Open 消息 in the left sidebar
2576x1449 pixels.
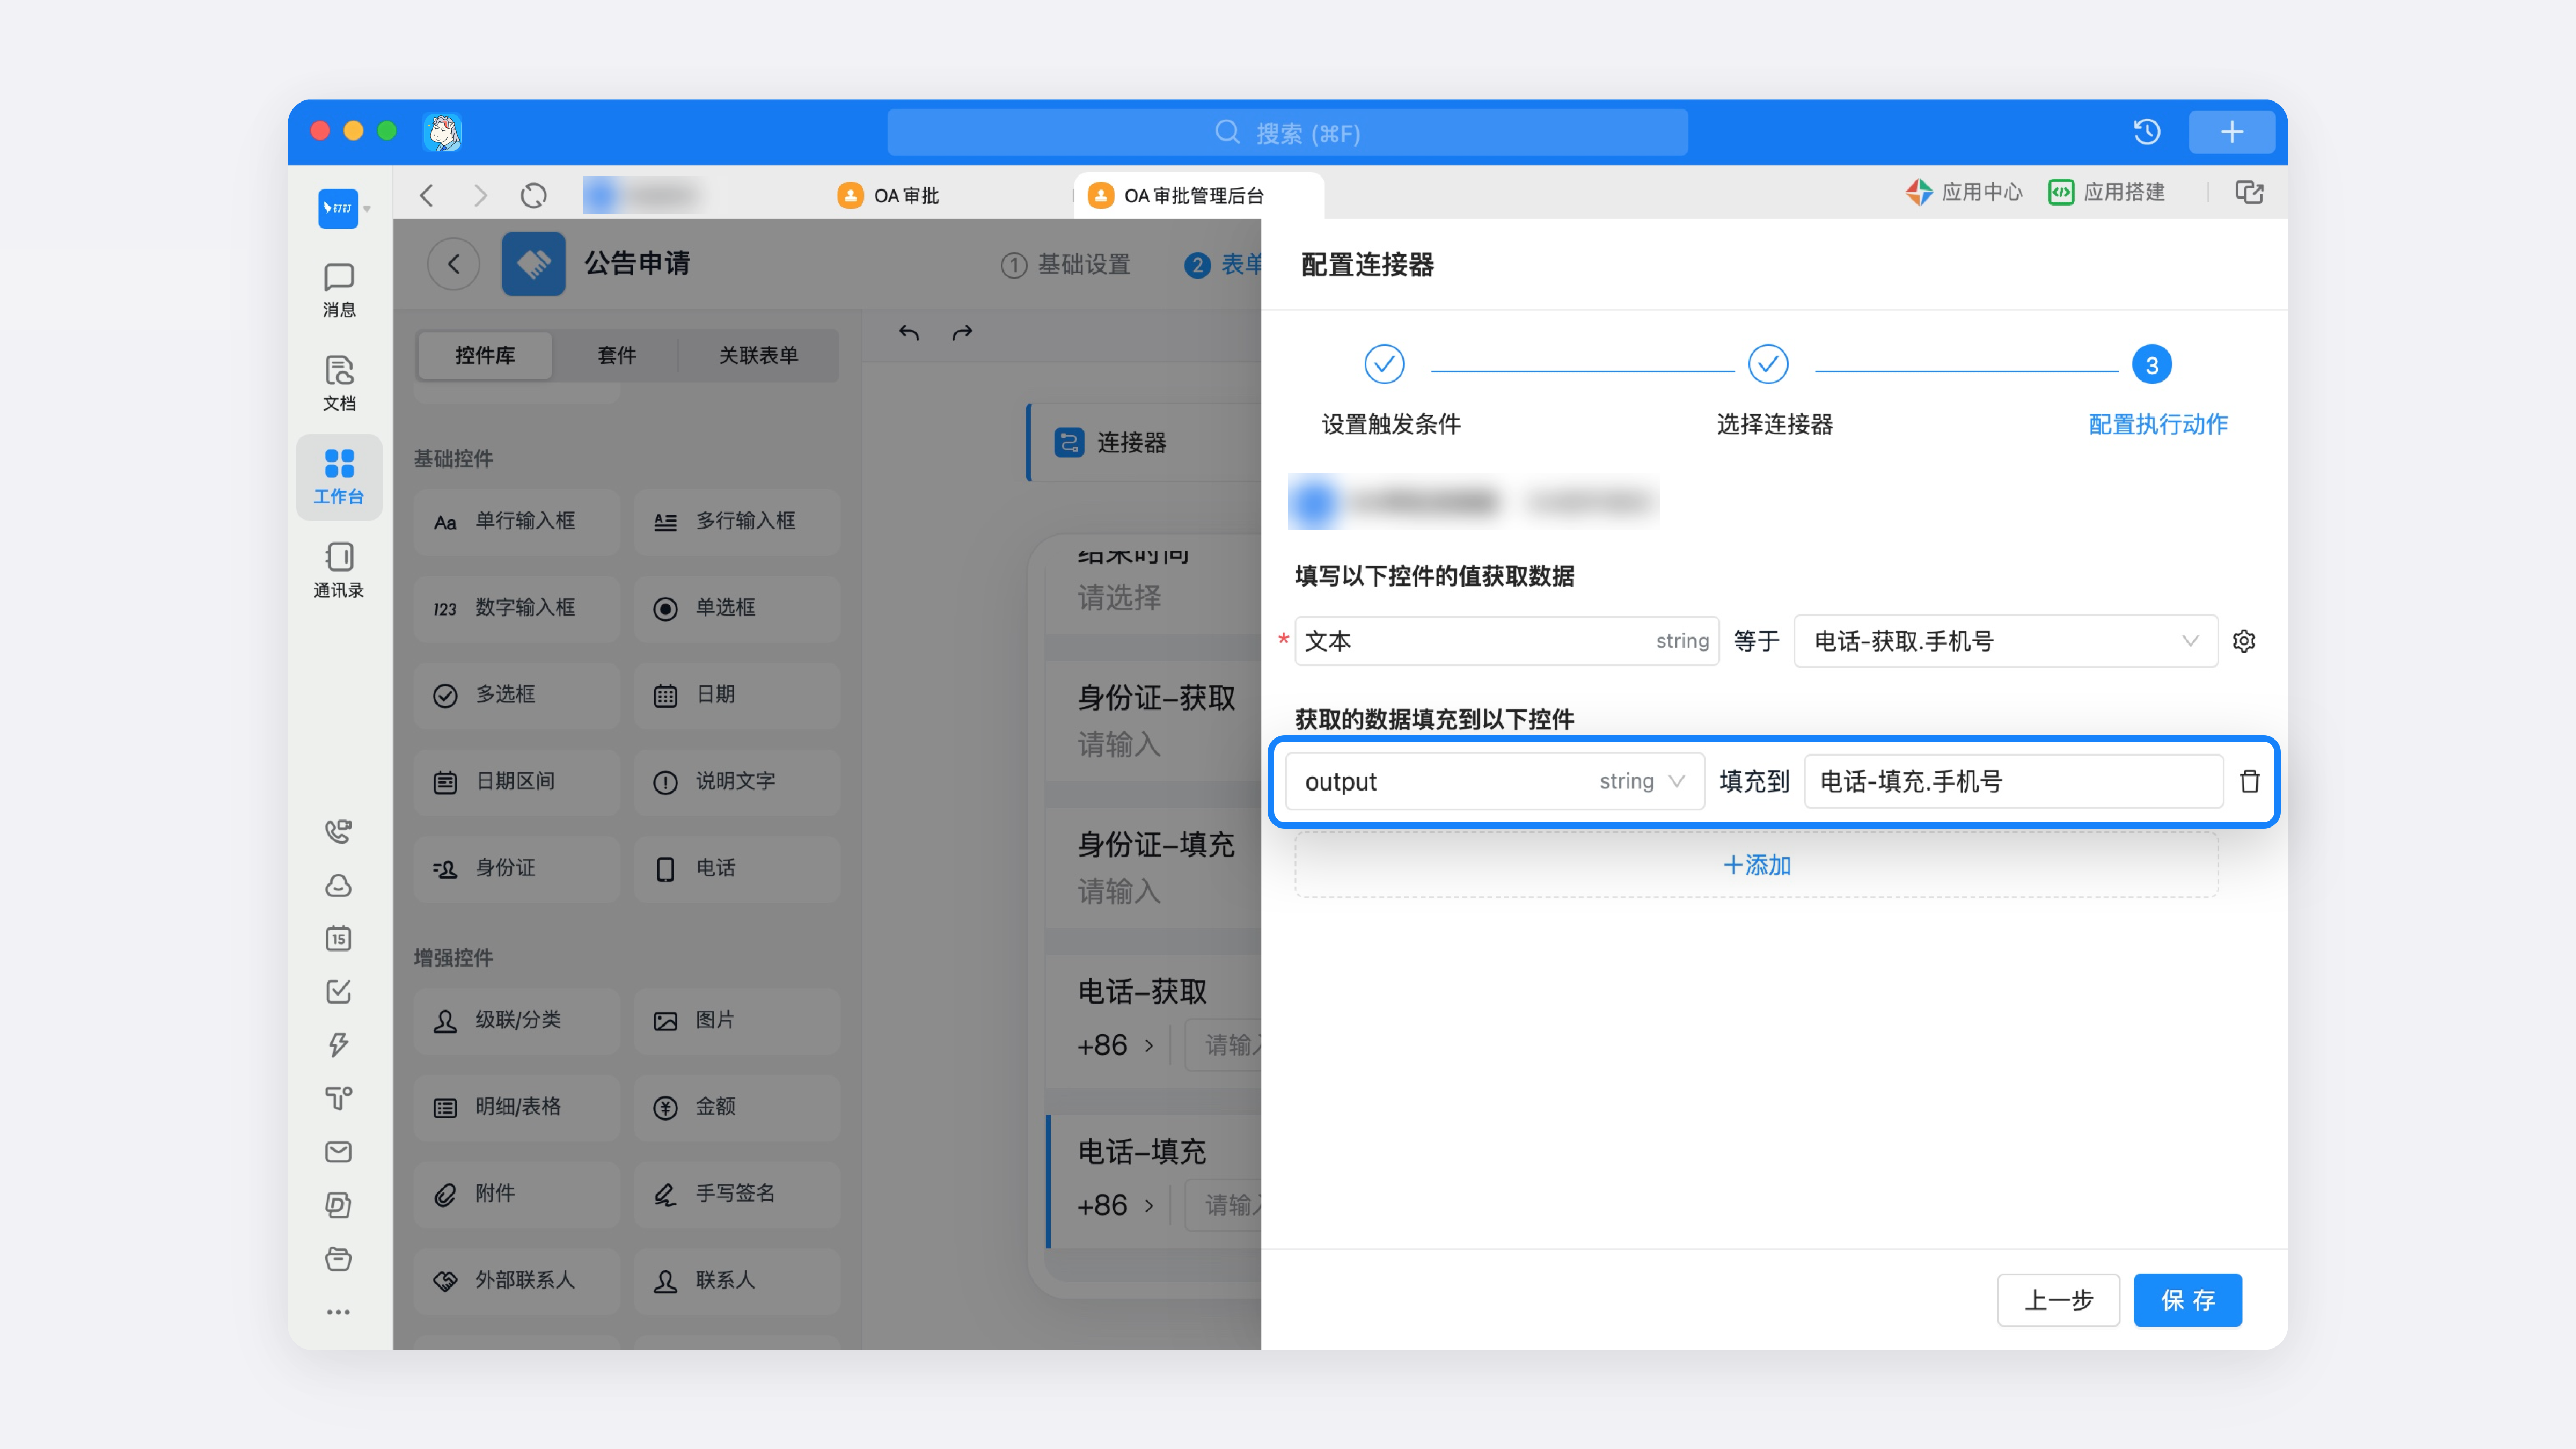pos(339,290)
